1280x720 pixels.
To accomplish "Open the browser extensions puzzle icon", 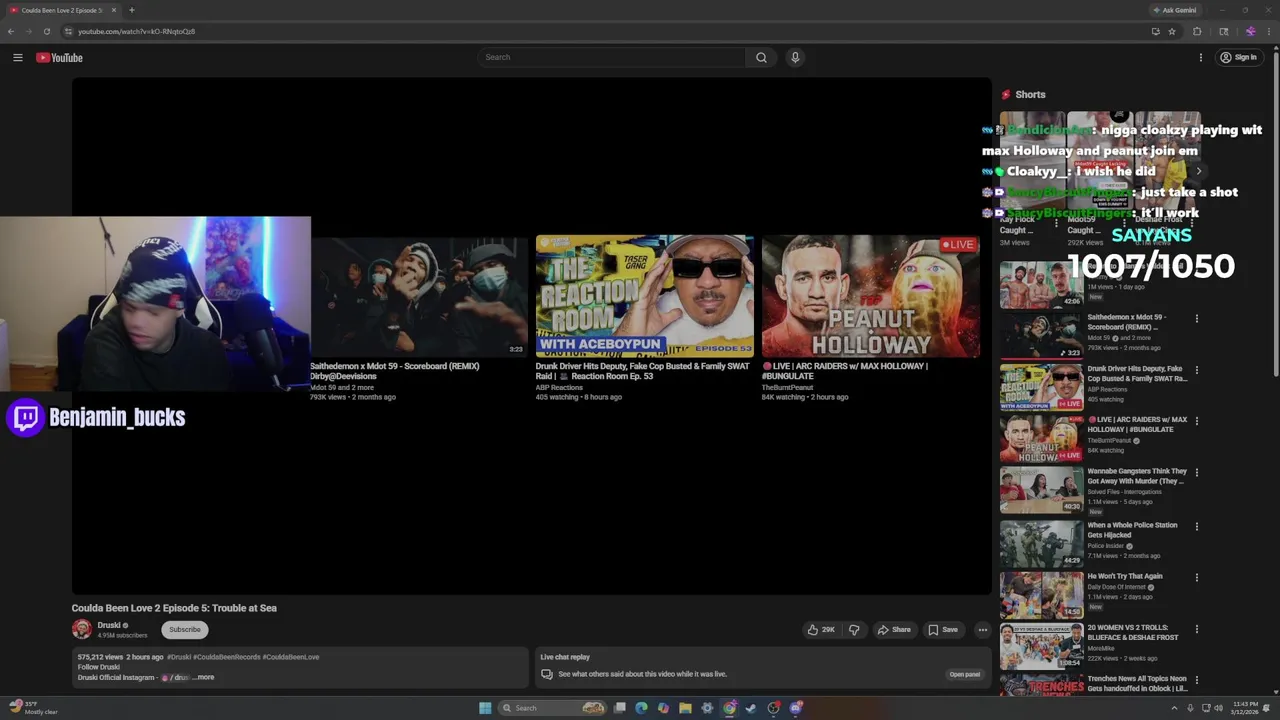I will coord(1197,31).
